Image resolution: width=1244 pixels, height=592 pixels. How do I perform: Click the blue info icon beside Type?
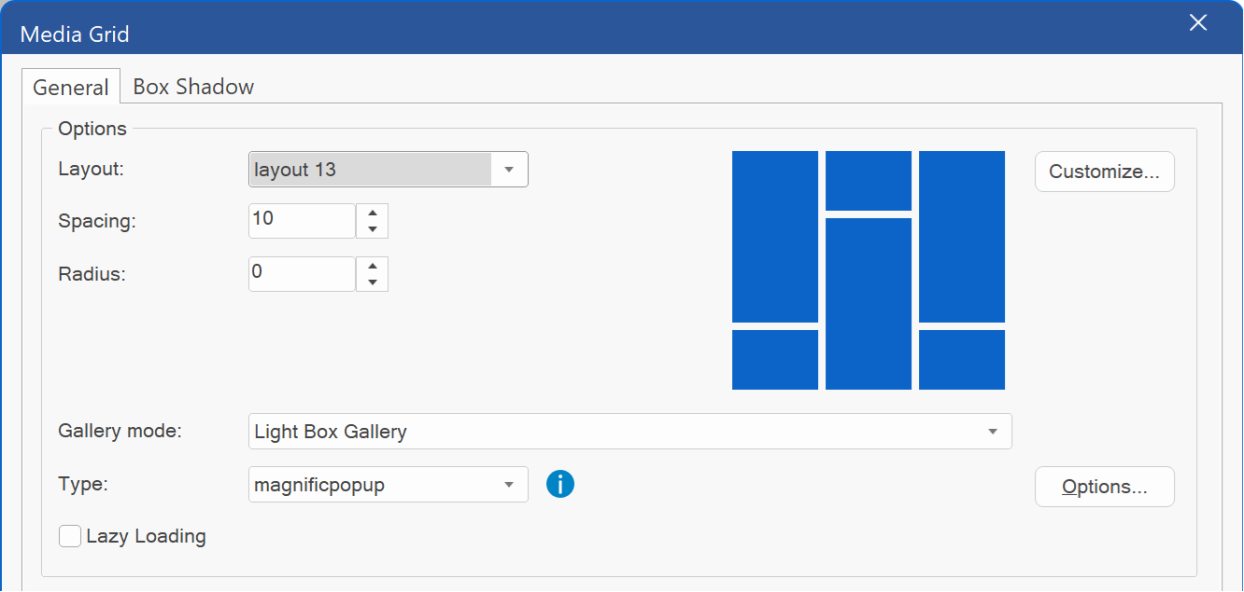(x=560, y=485)
